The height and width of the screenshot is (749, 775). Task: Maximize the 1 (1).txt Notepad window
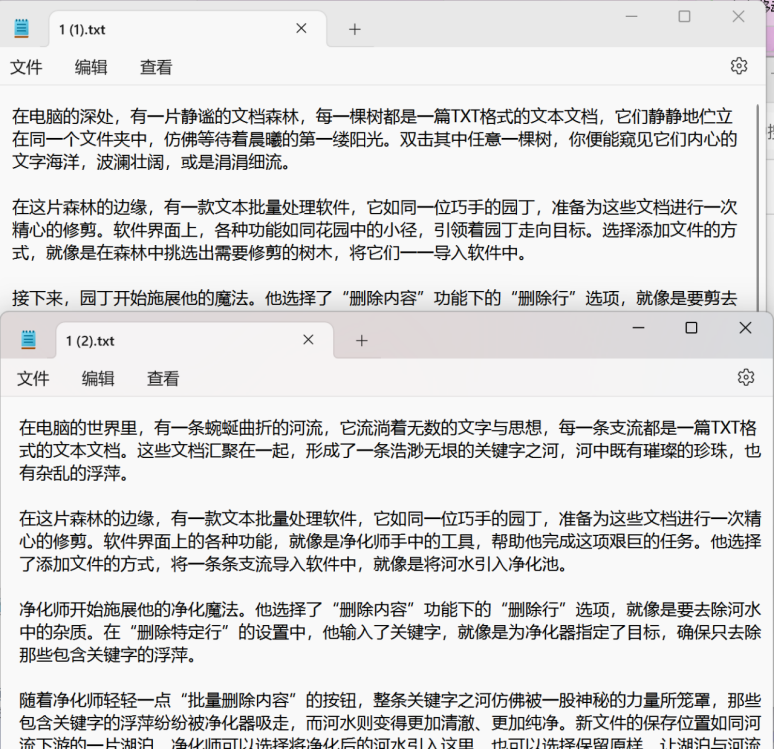click(684, 16)
